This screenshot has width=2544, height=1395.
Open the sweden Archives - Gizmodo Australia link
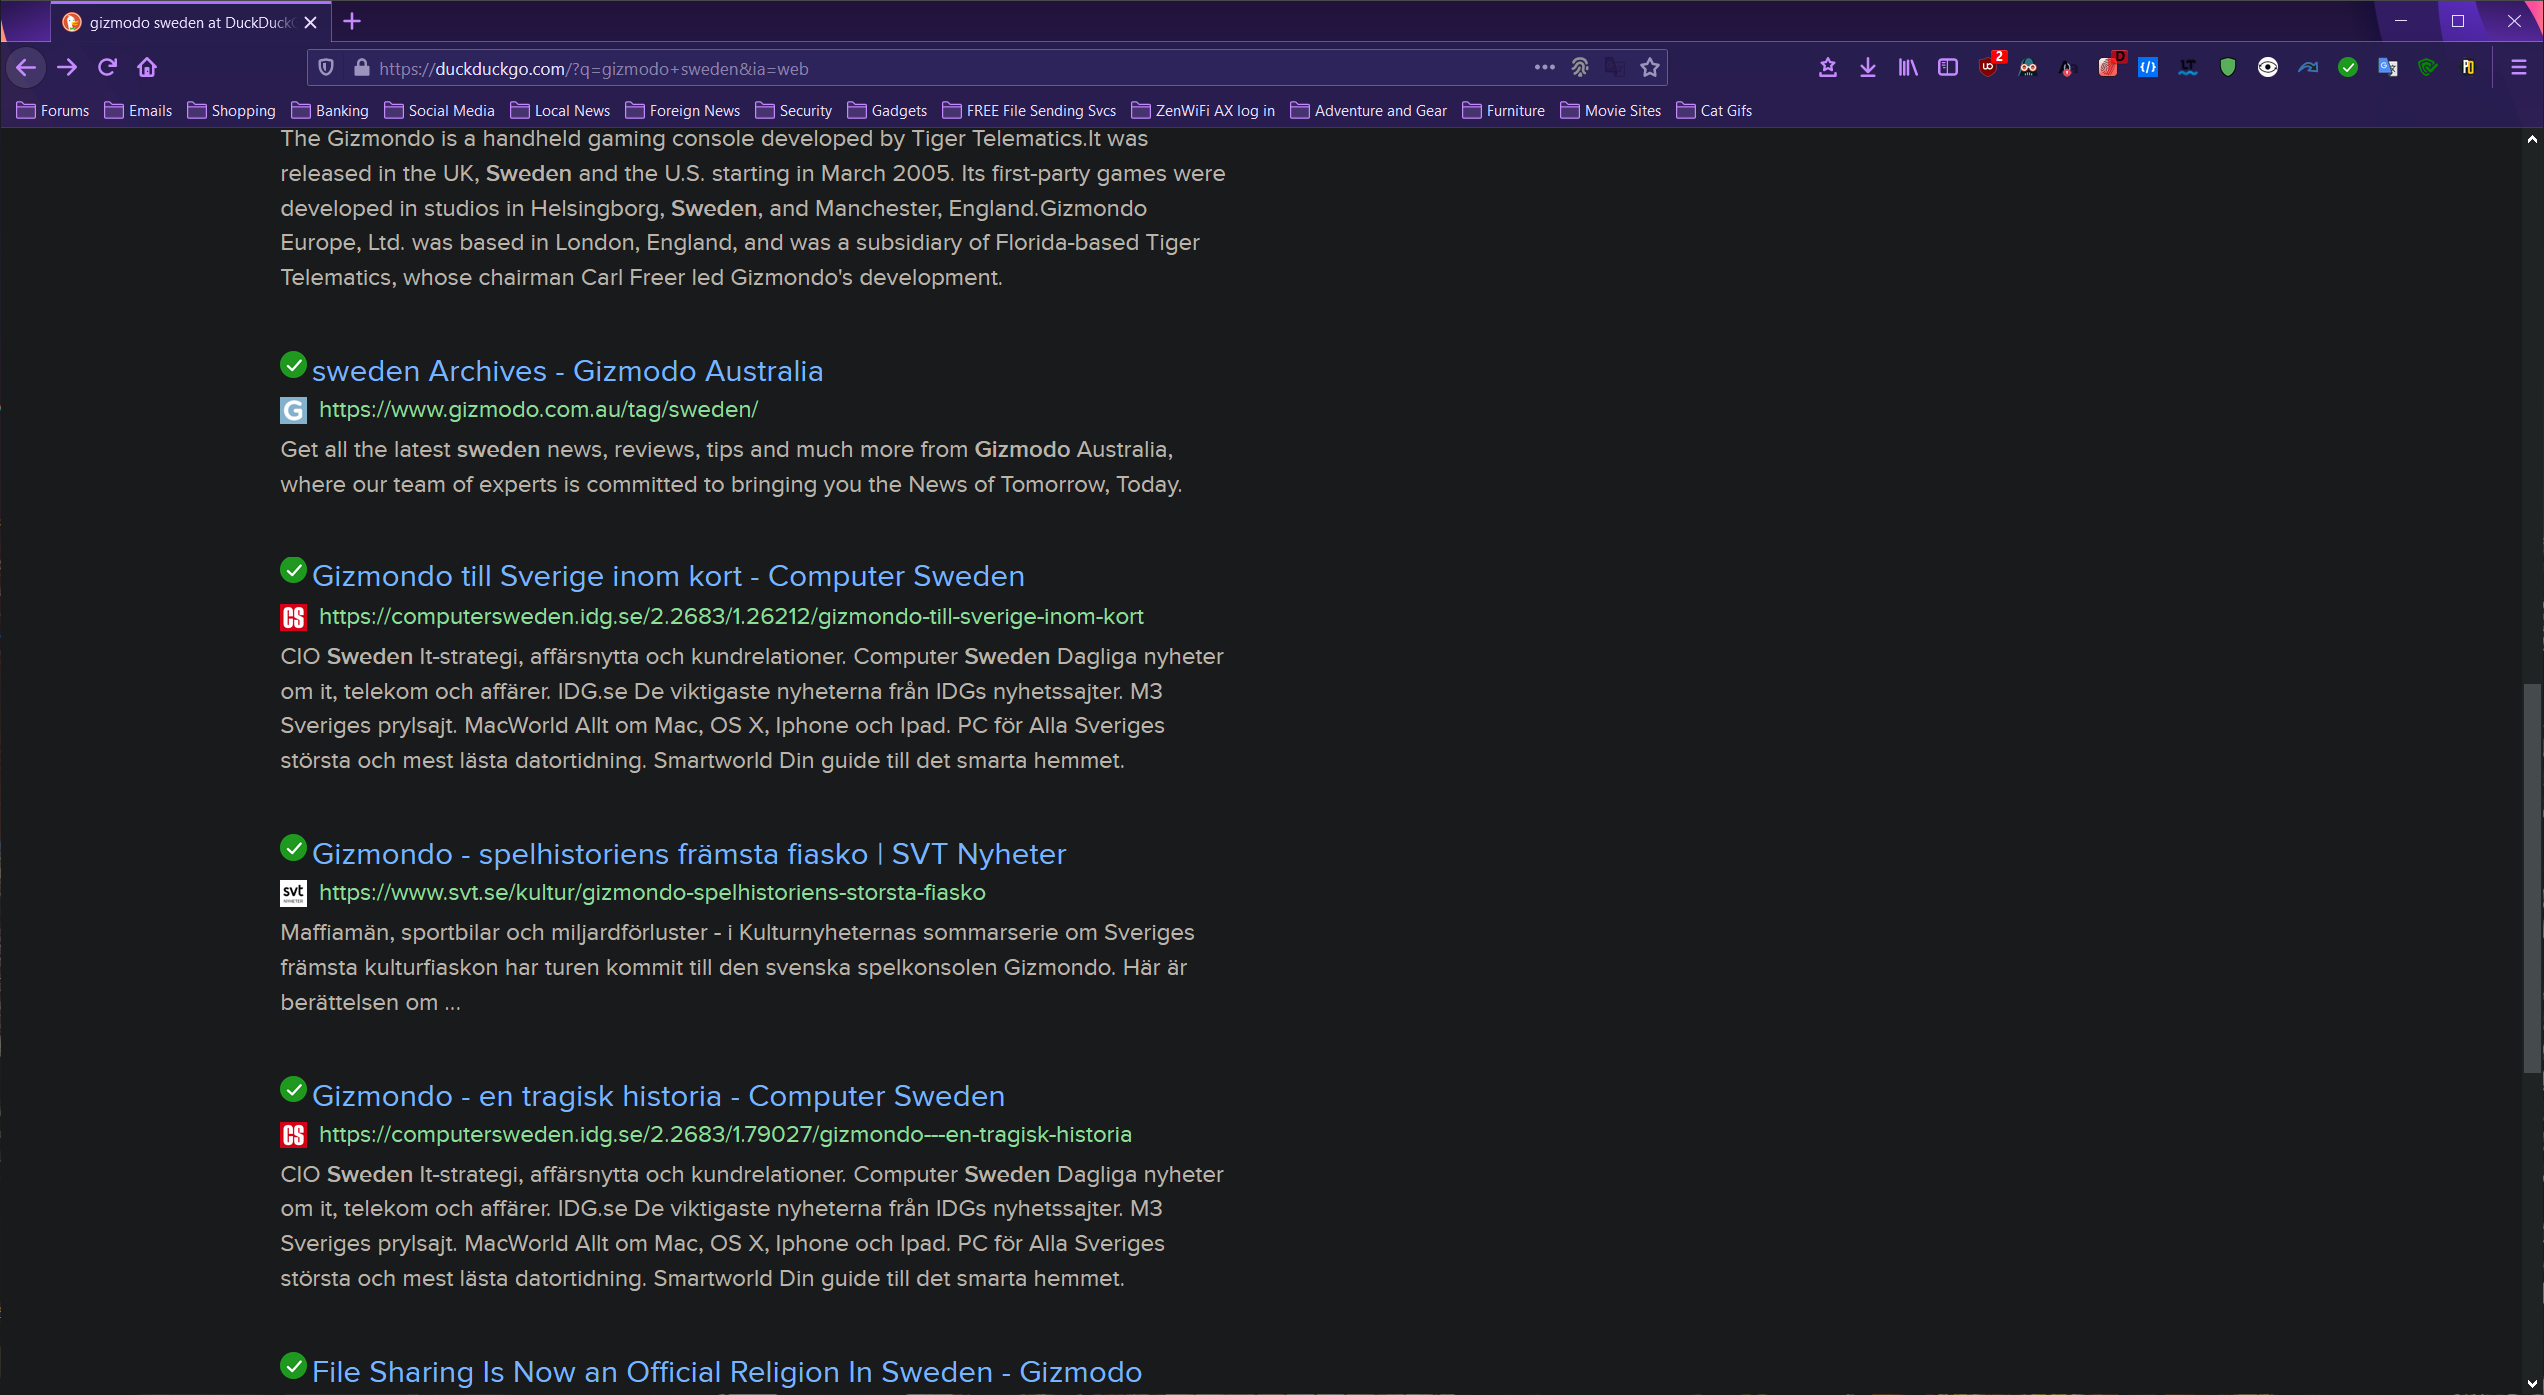(567, 371)
